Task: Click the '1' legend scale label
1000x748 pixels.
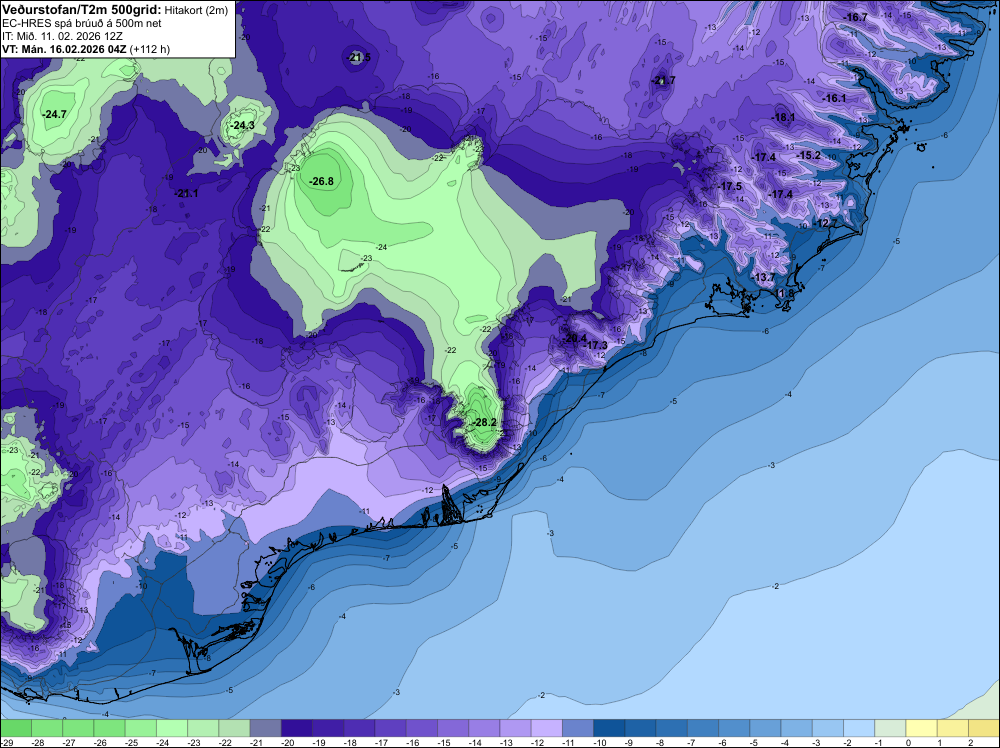Action: 939,743
